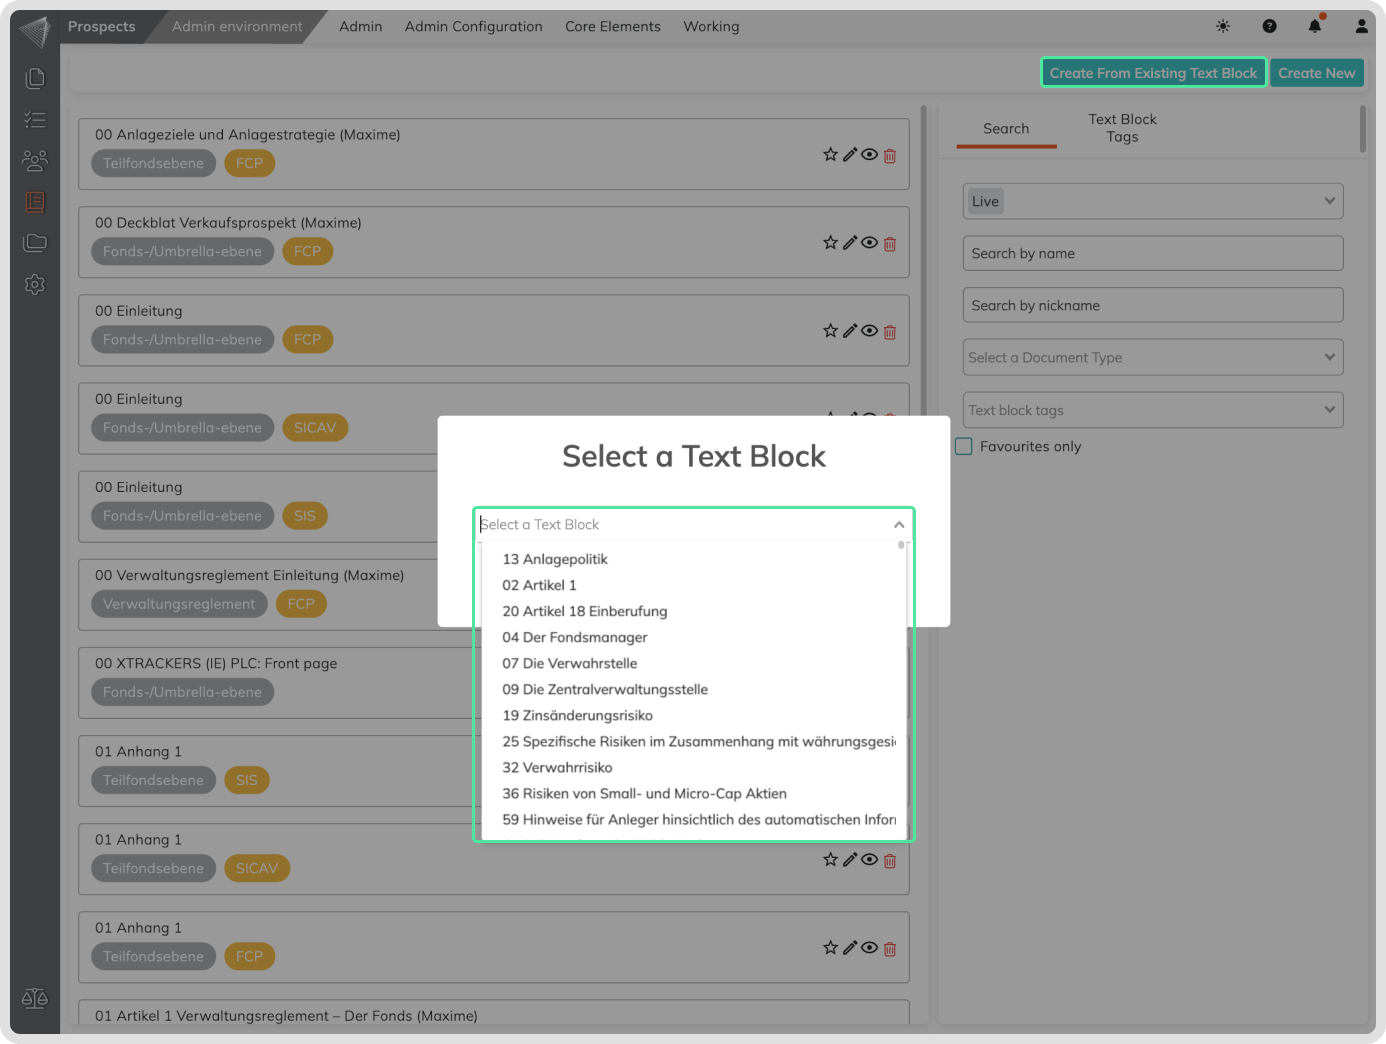Click Create From Existing Text Block button
The image size is (1386, 1044).
coord(1153,73)
